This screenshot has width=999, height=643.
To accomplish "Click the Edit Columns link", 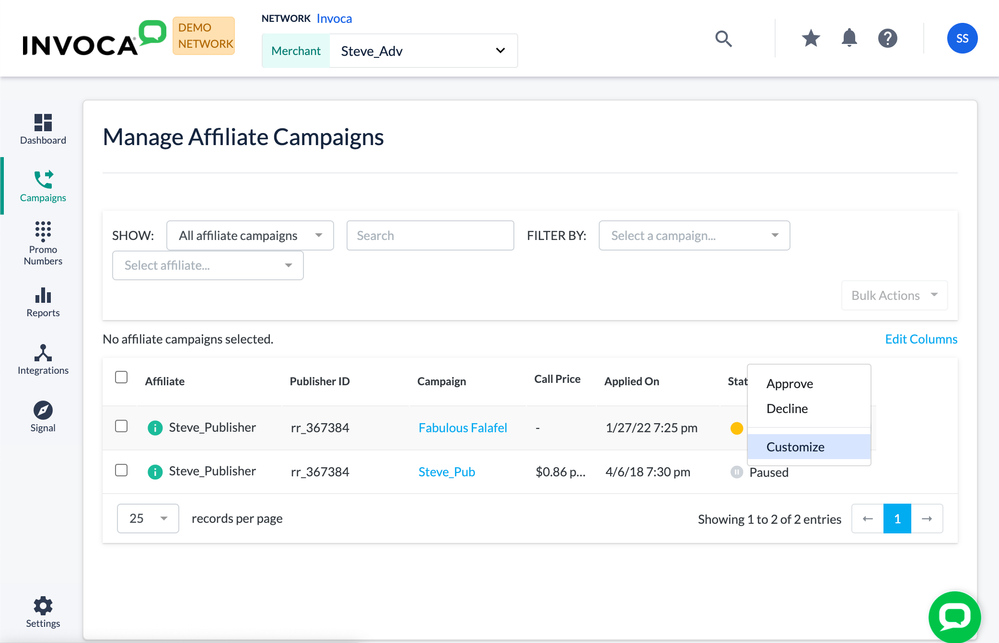I will 921,339.
